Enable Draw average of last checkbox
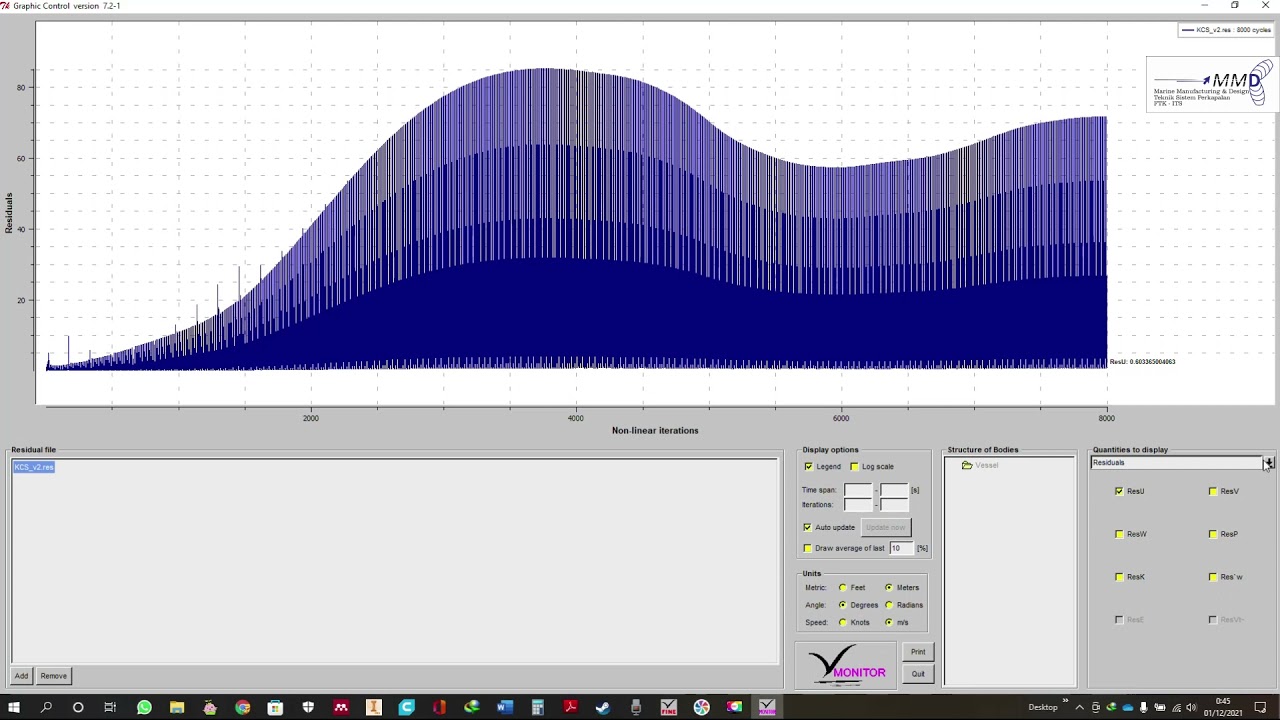Viewport: 1280px width, 720px height. coord(808,548)
